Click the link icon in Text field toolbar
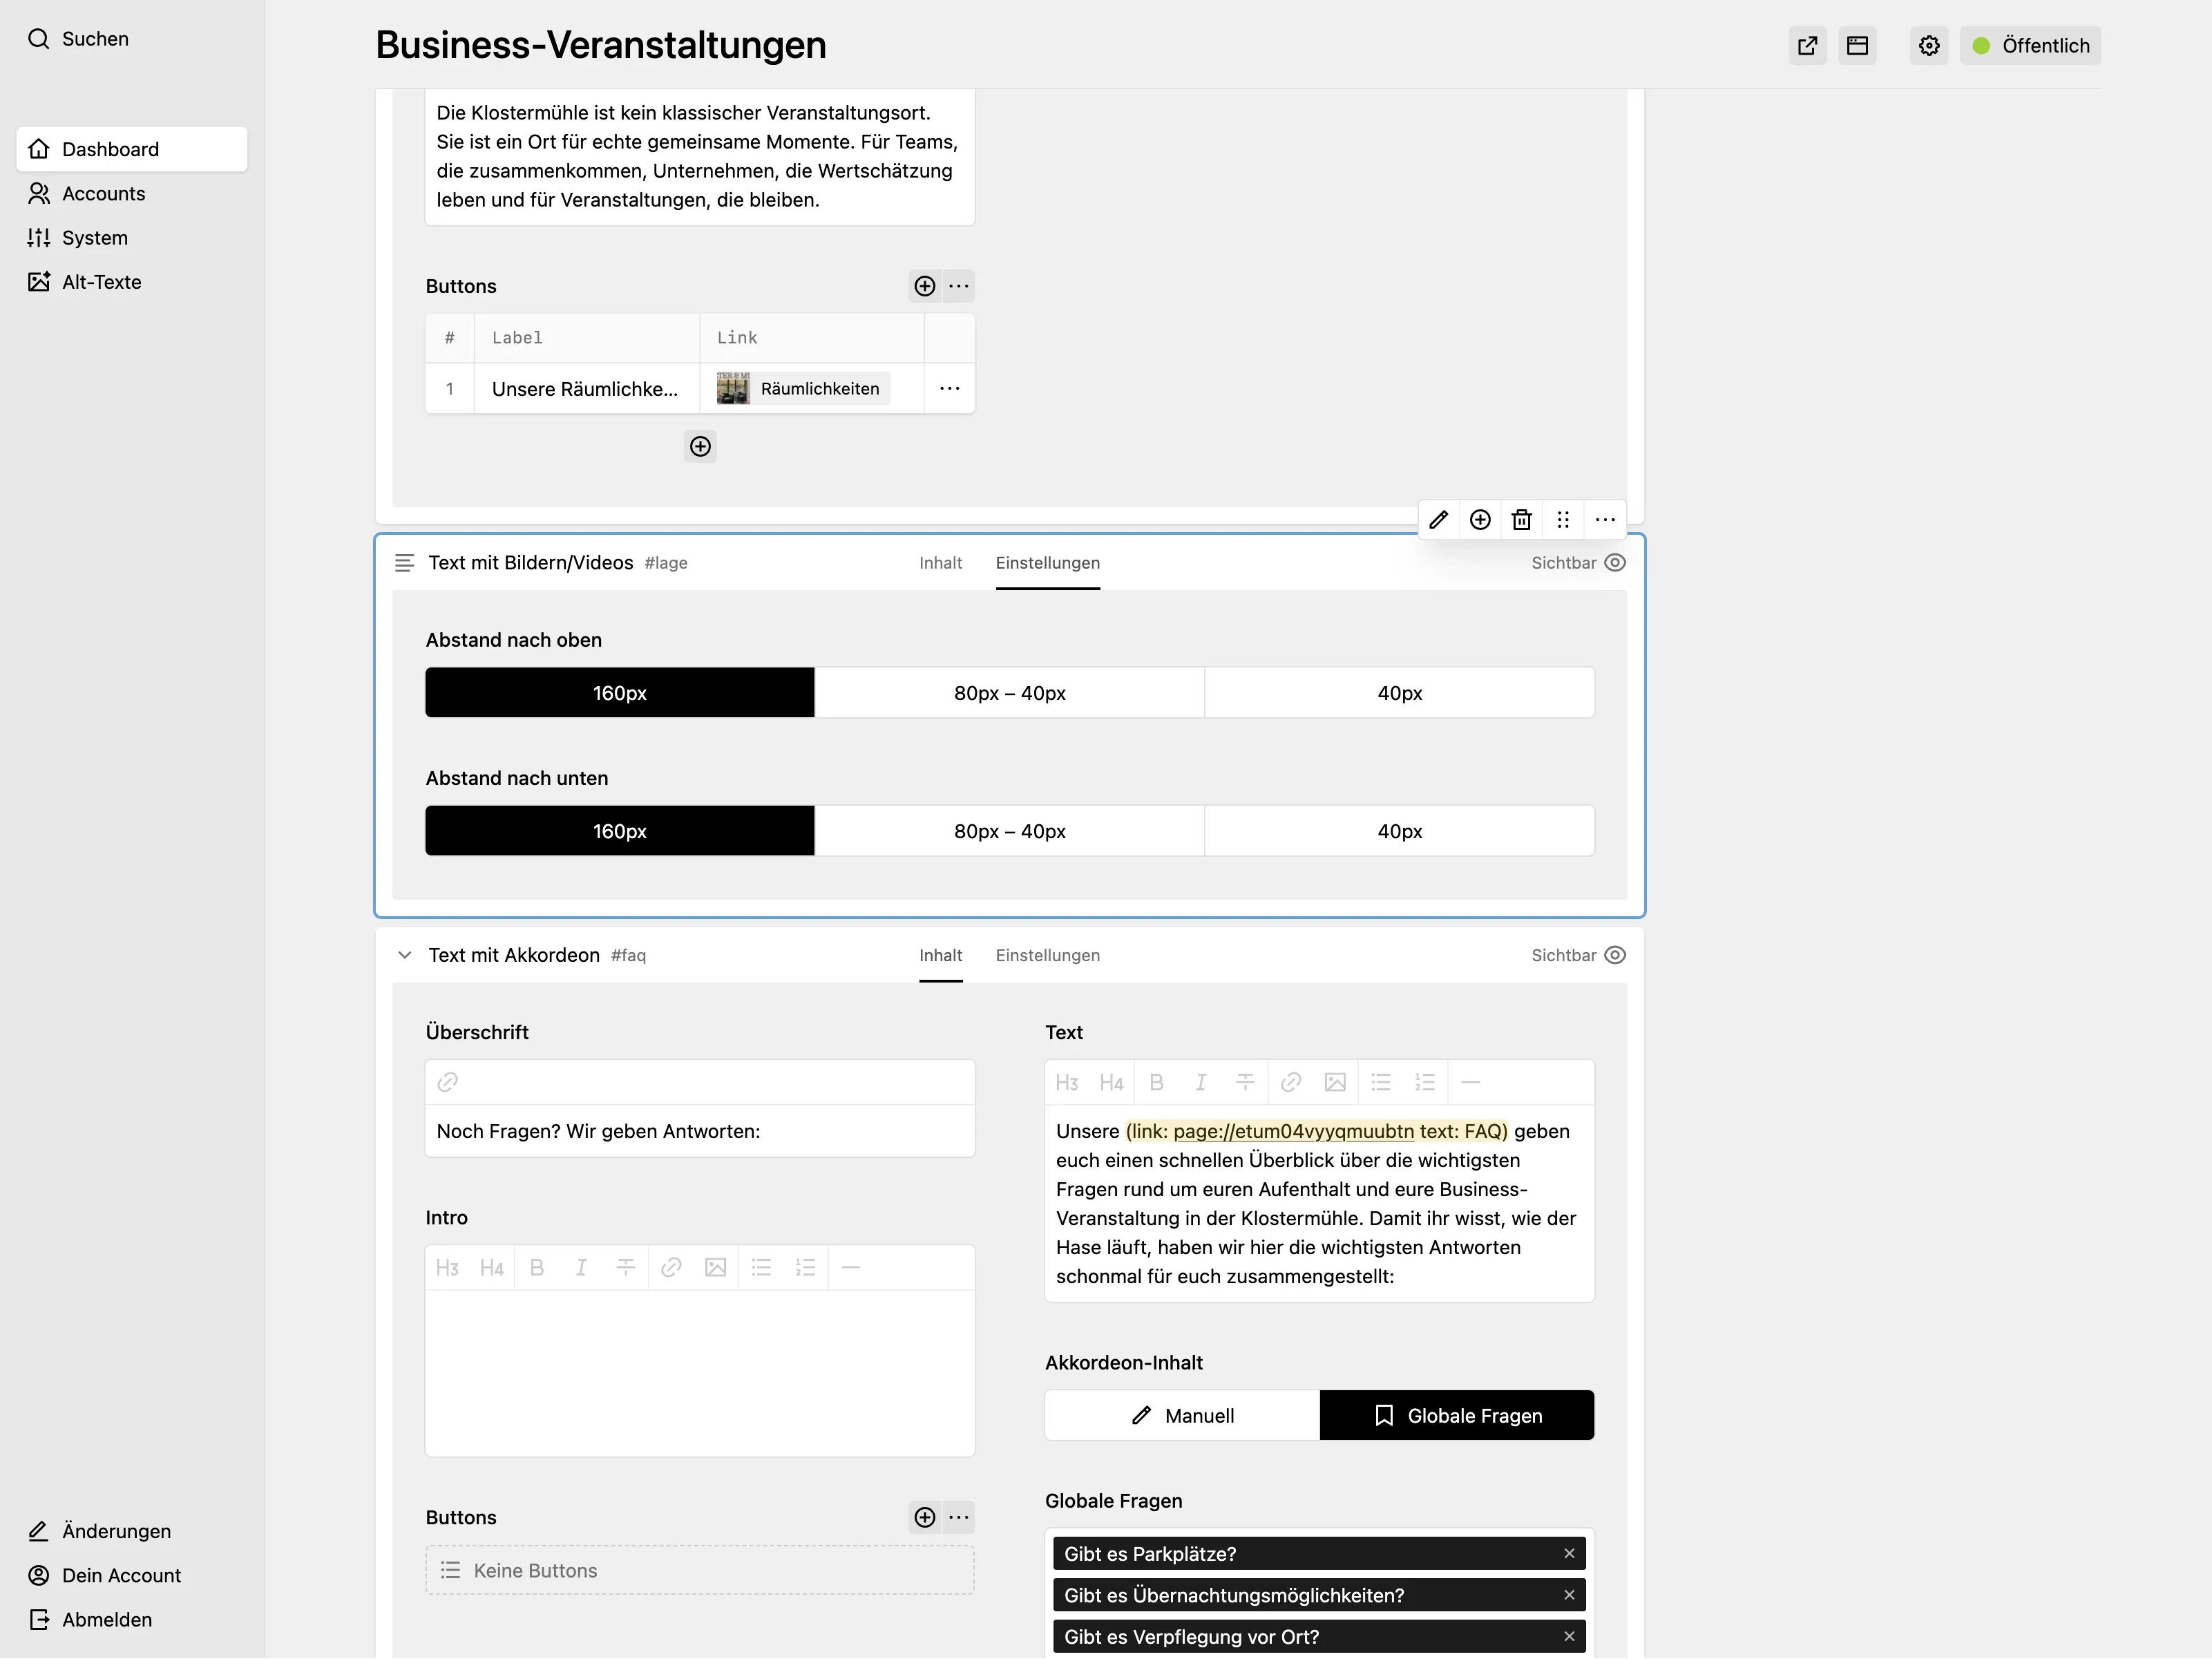 tap(1291, 1082)
